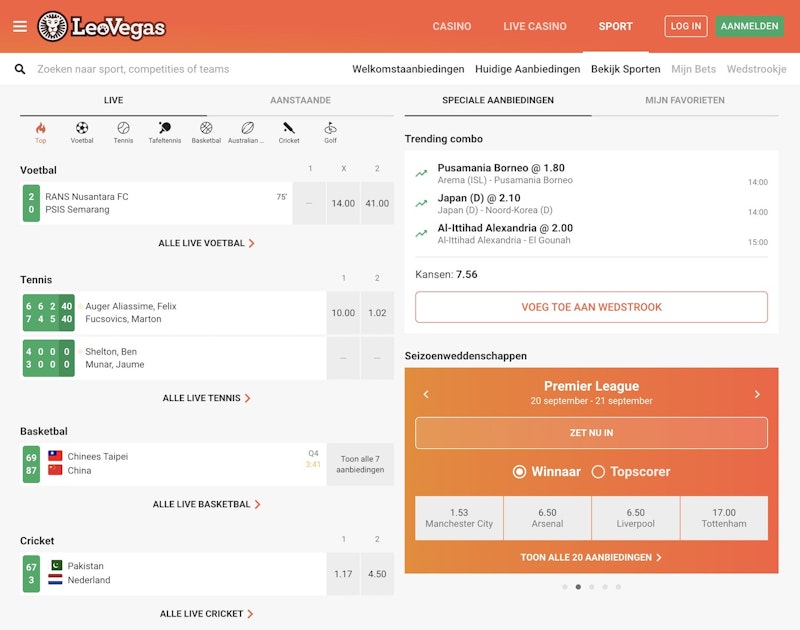Select the Basketbal sport icon

[x=206, y=133]
